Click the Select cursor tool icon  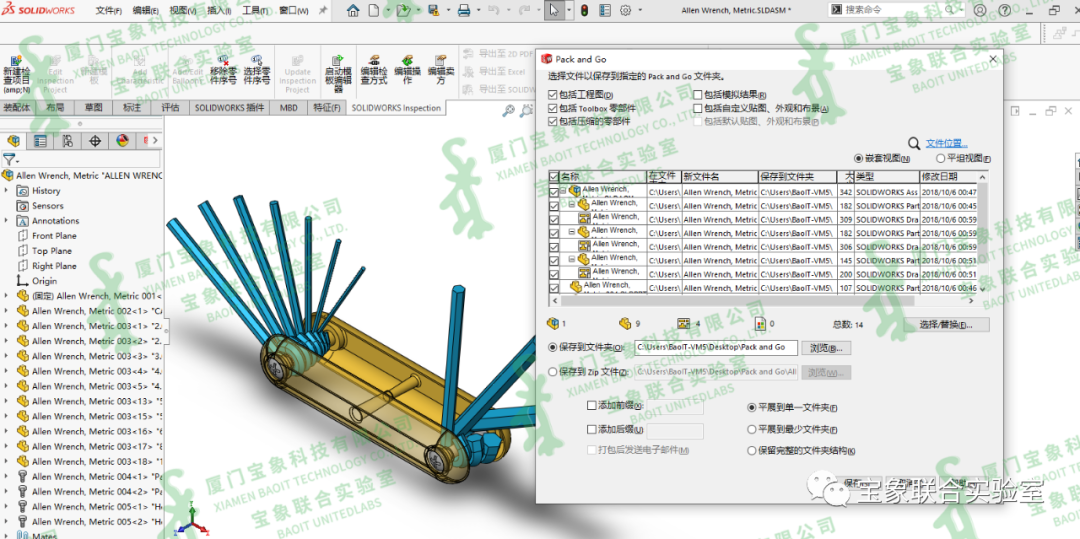coord(554,10)
